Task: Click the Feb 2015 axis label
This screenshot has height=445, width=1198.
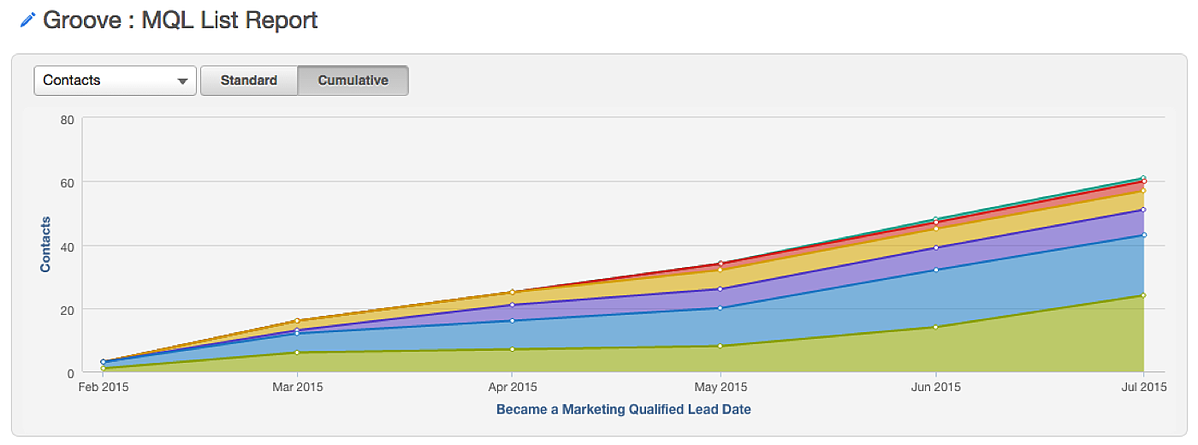Action: [103, 387]
